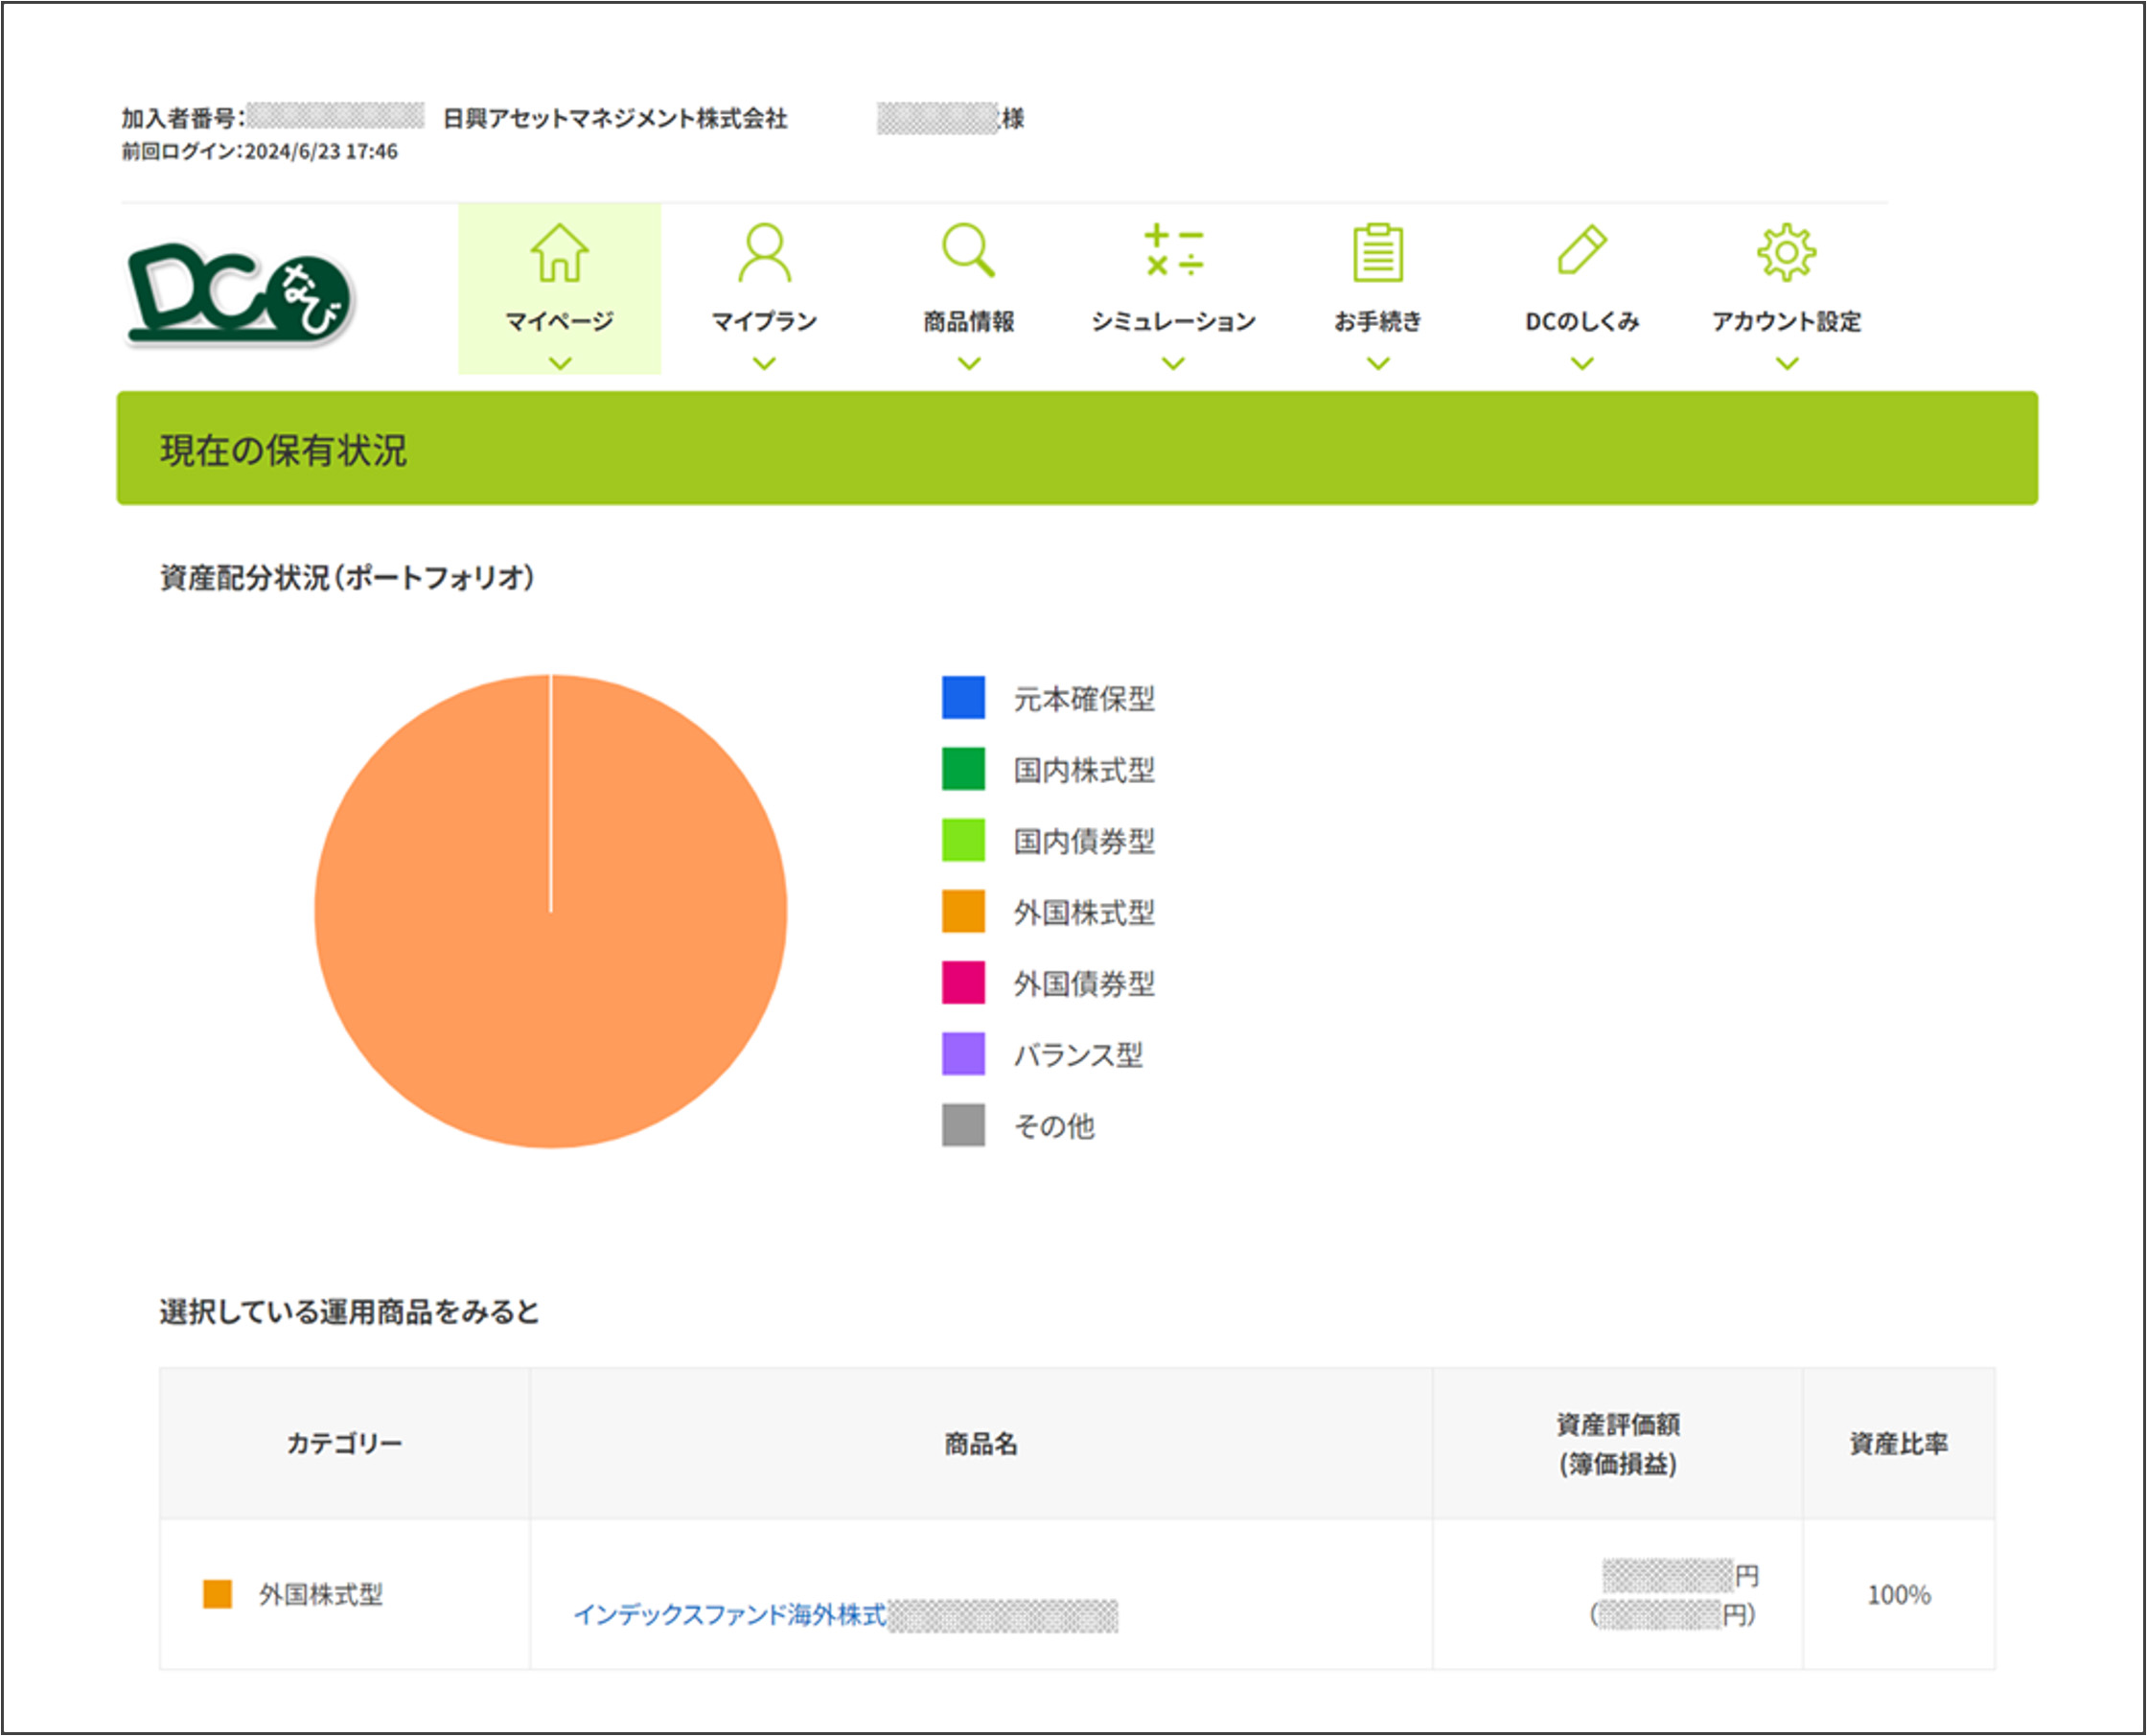This screenshot has width=2147, height=1736.
Task: Click the カテゴリー column header
Action: point(344,1443)
